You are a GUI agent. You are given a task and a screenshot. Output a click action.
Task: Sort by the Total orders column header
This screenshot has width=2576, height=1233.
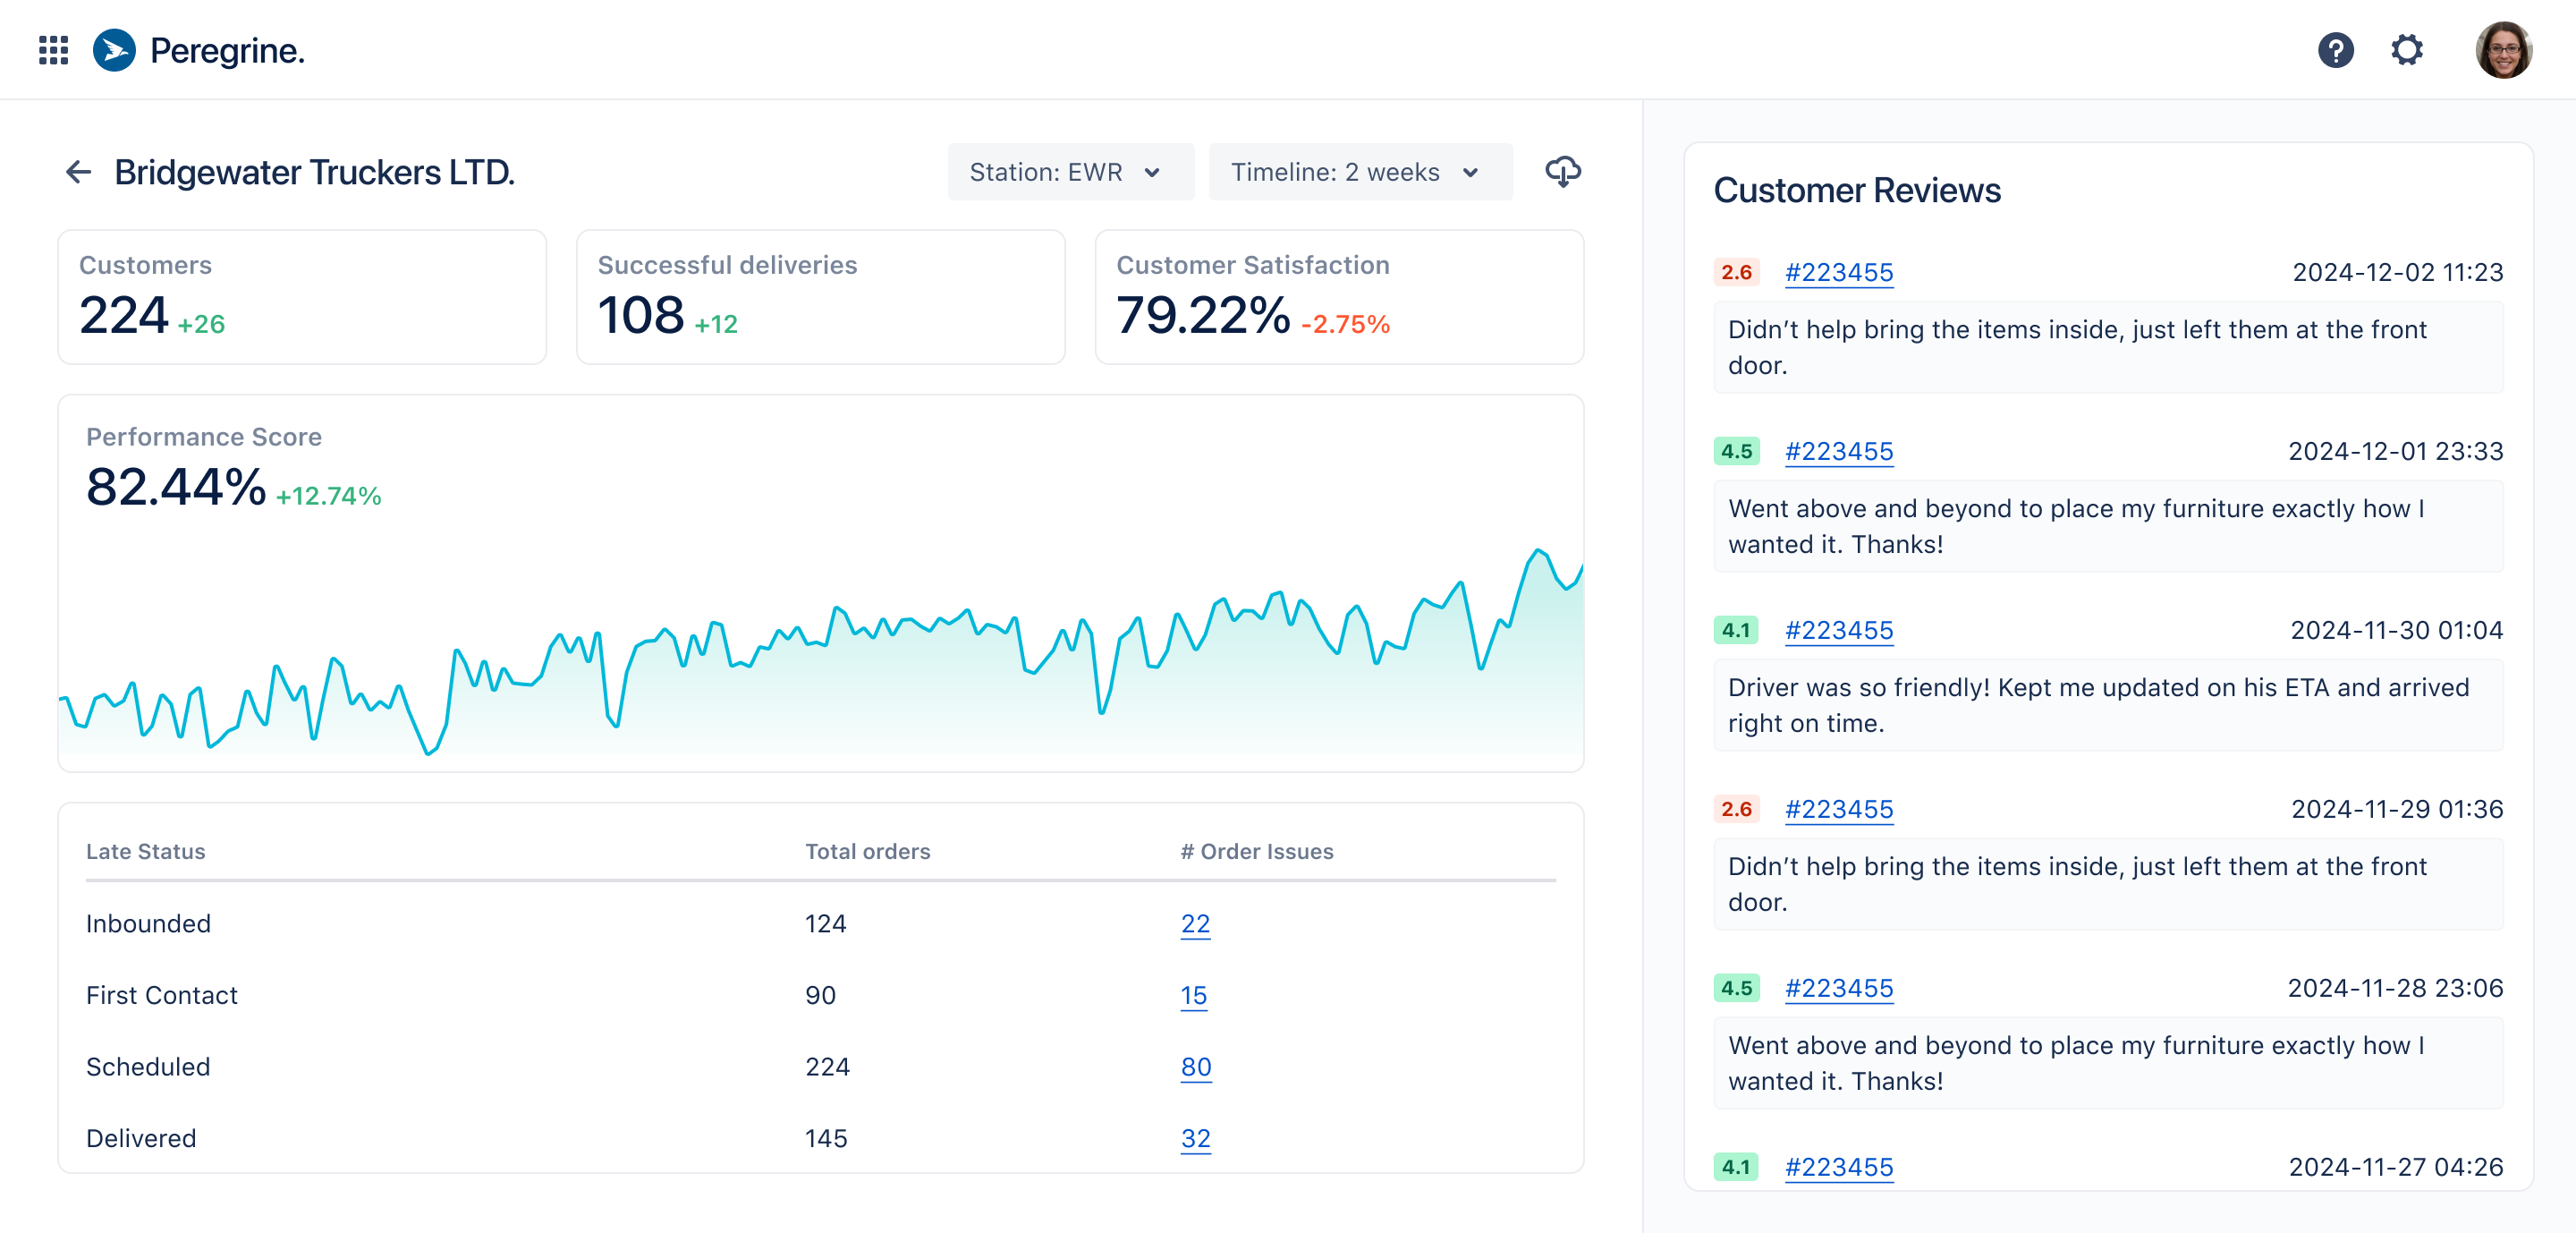click(867, 851)
